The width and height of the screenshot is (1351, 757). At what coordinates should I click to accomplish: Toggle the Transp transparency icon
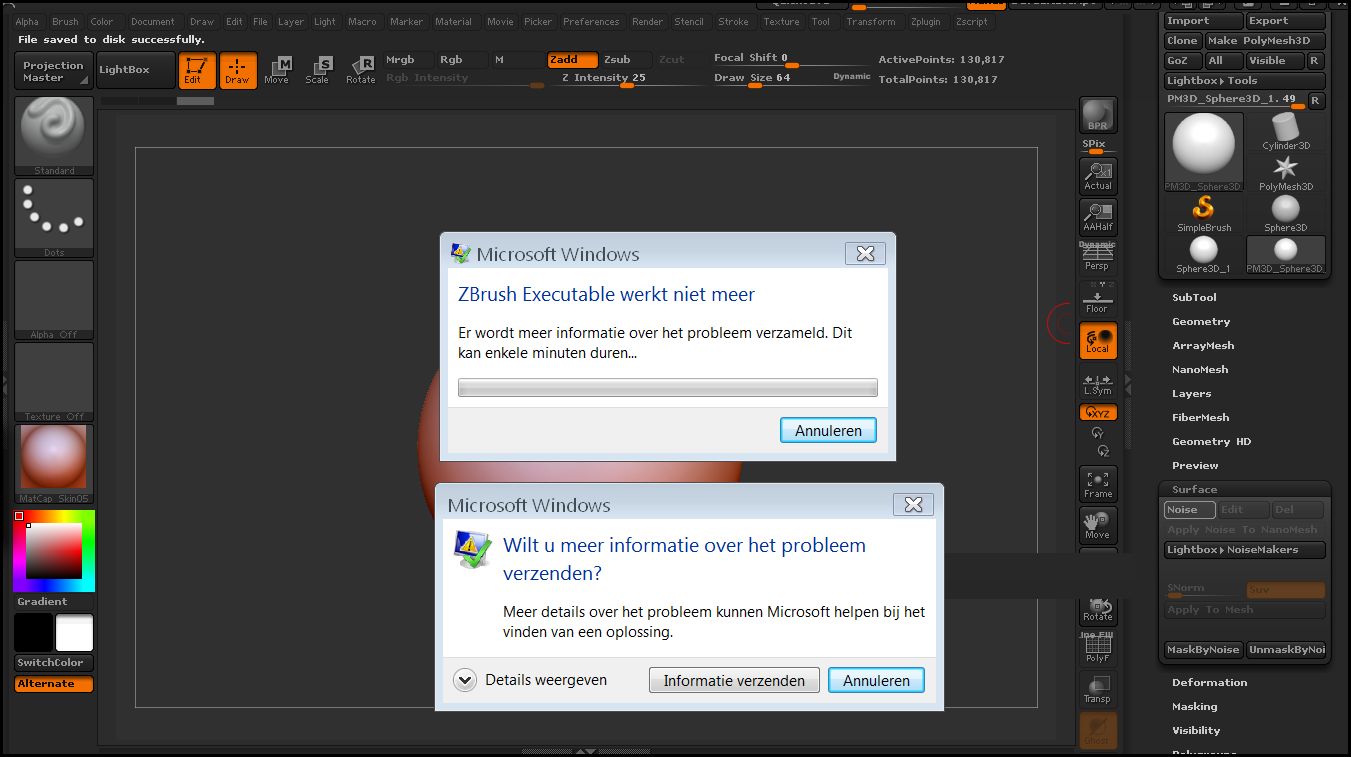coord(1098,689)
